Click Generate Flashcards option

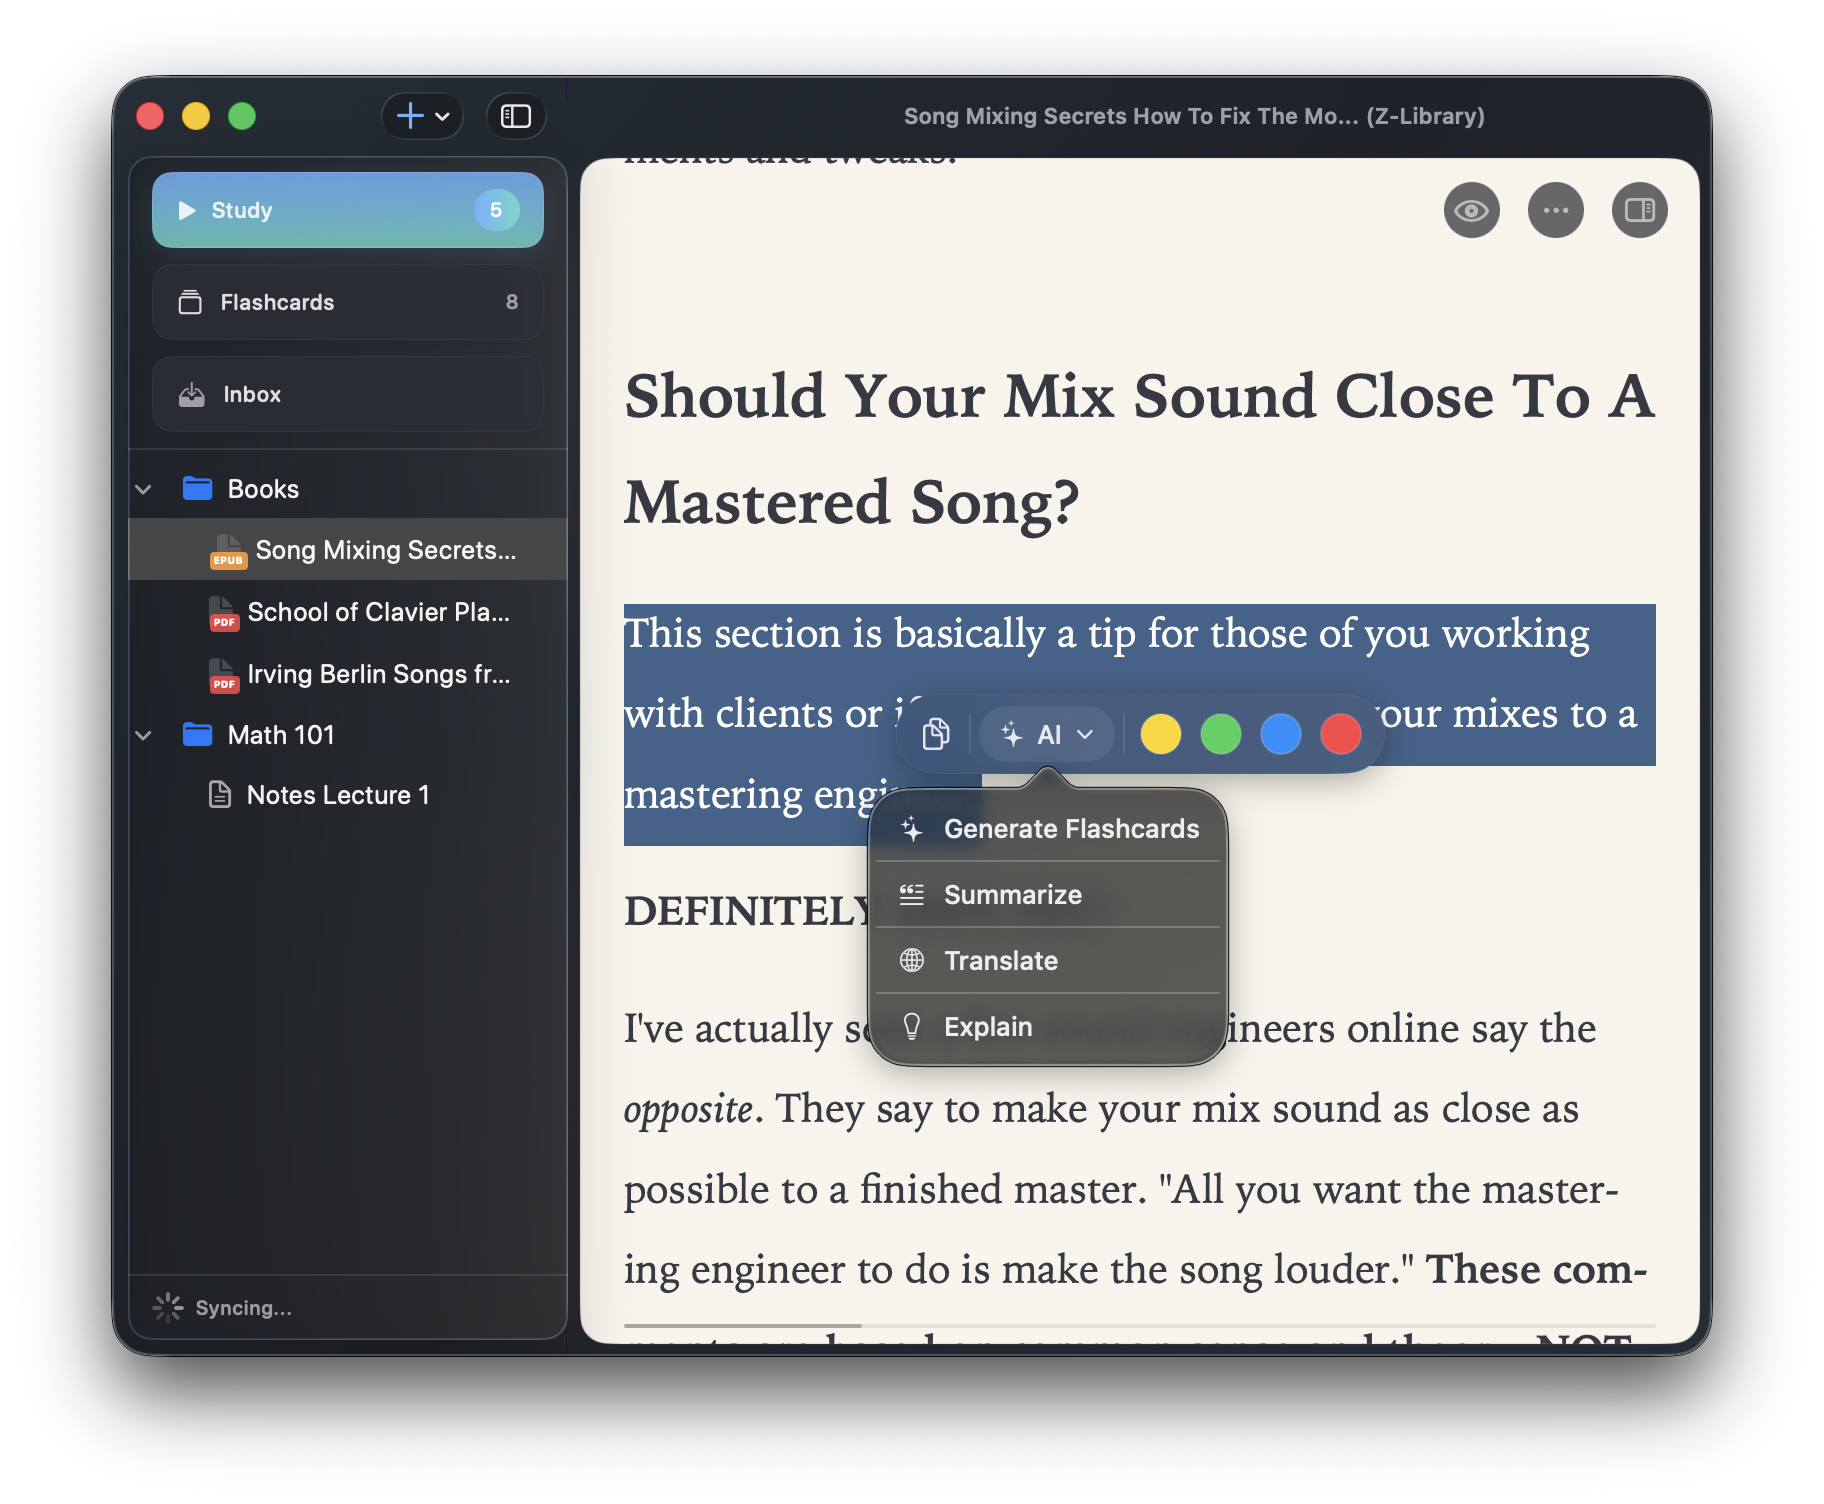tap(1072, 828)
